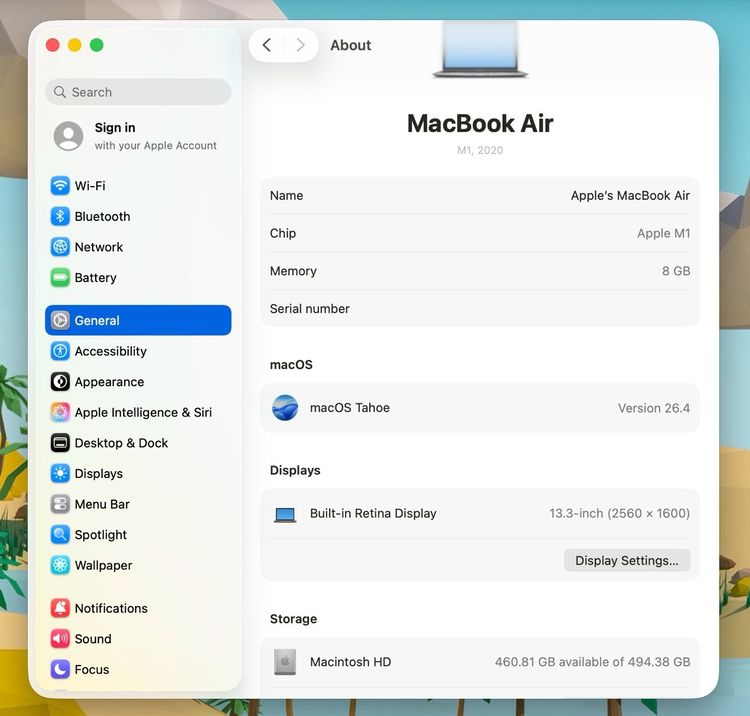
Task: Click the Apple M1 chip value
Action: click(663, 233)
